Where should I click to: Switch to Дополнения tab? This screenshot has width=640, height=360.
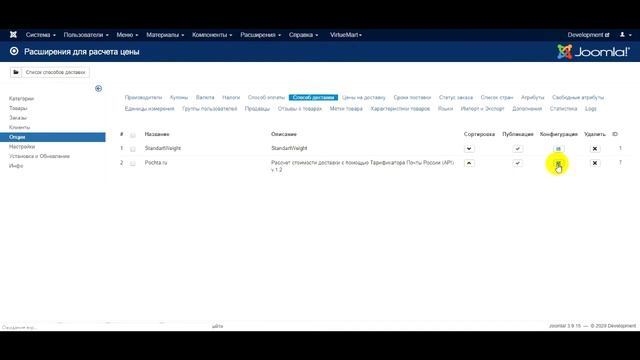click(527, 109)
